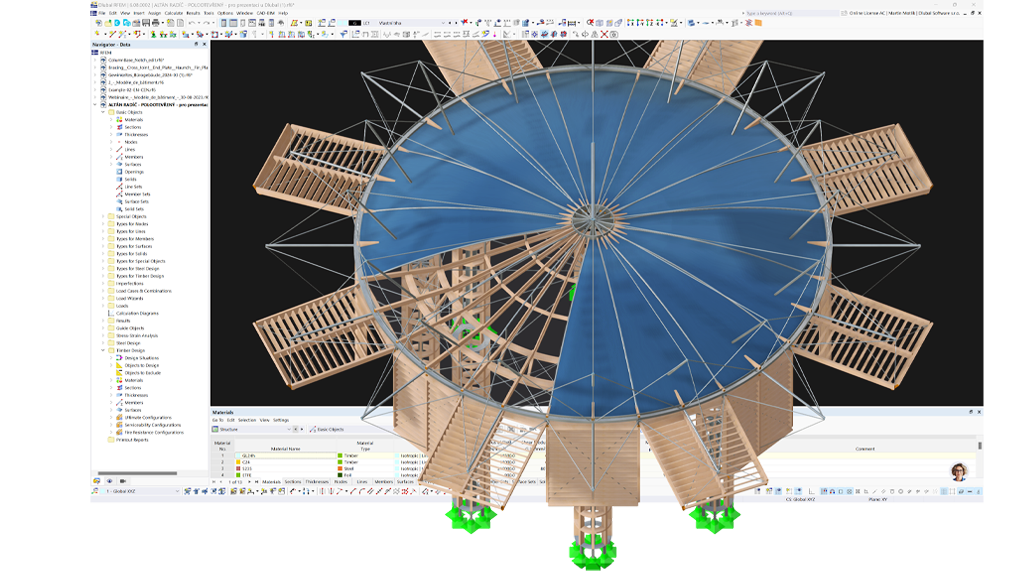This screenshot has width=1024, height=576.
Task: Select the Member Sets icon in navigator
Action: [119, 193]
